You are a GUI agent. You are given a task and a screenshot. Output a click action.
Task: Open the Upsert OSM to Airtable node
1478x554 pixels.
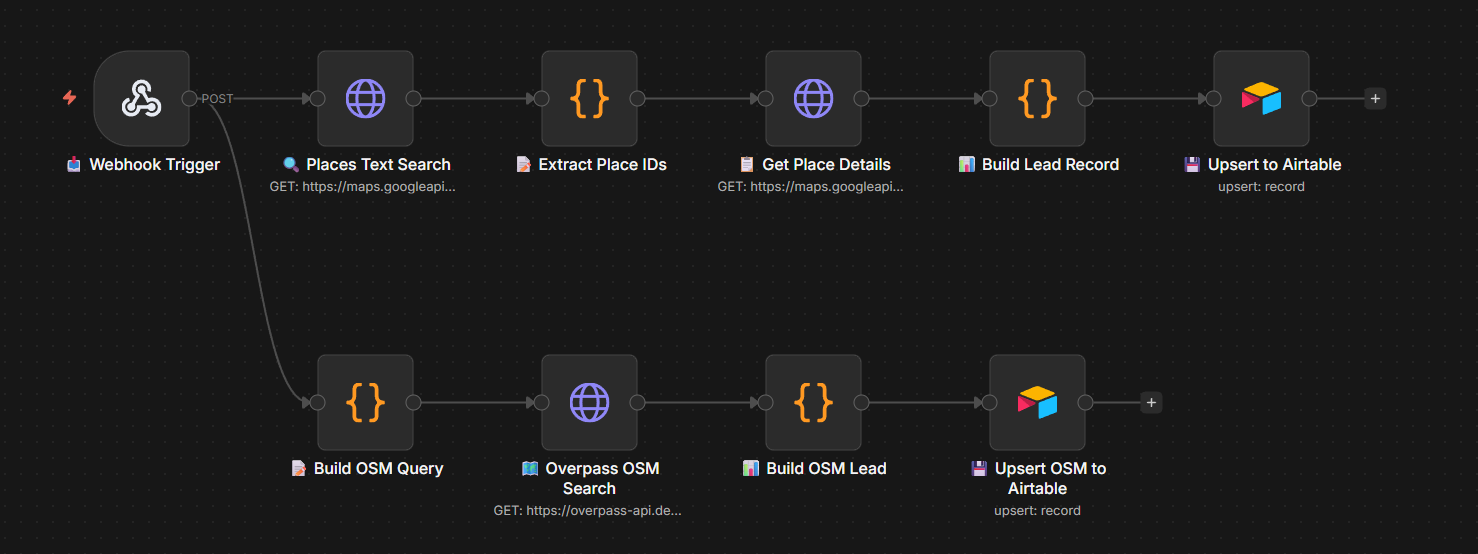click(x=1037, y=402)
